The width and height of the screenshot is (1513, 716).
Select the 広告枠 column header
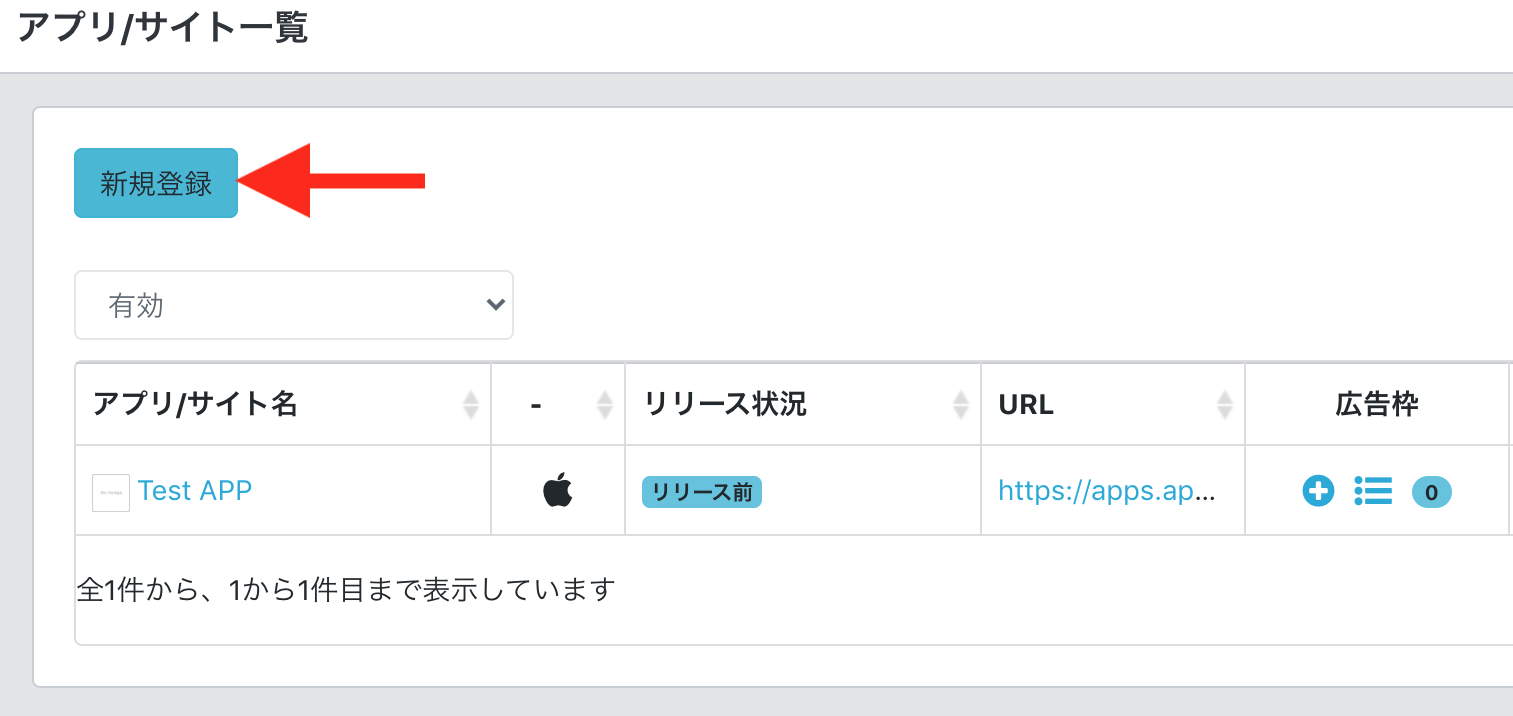[1377, 404]
